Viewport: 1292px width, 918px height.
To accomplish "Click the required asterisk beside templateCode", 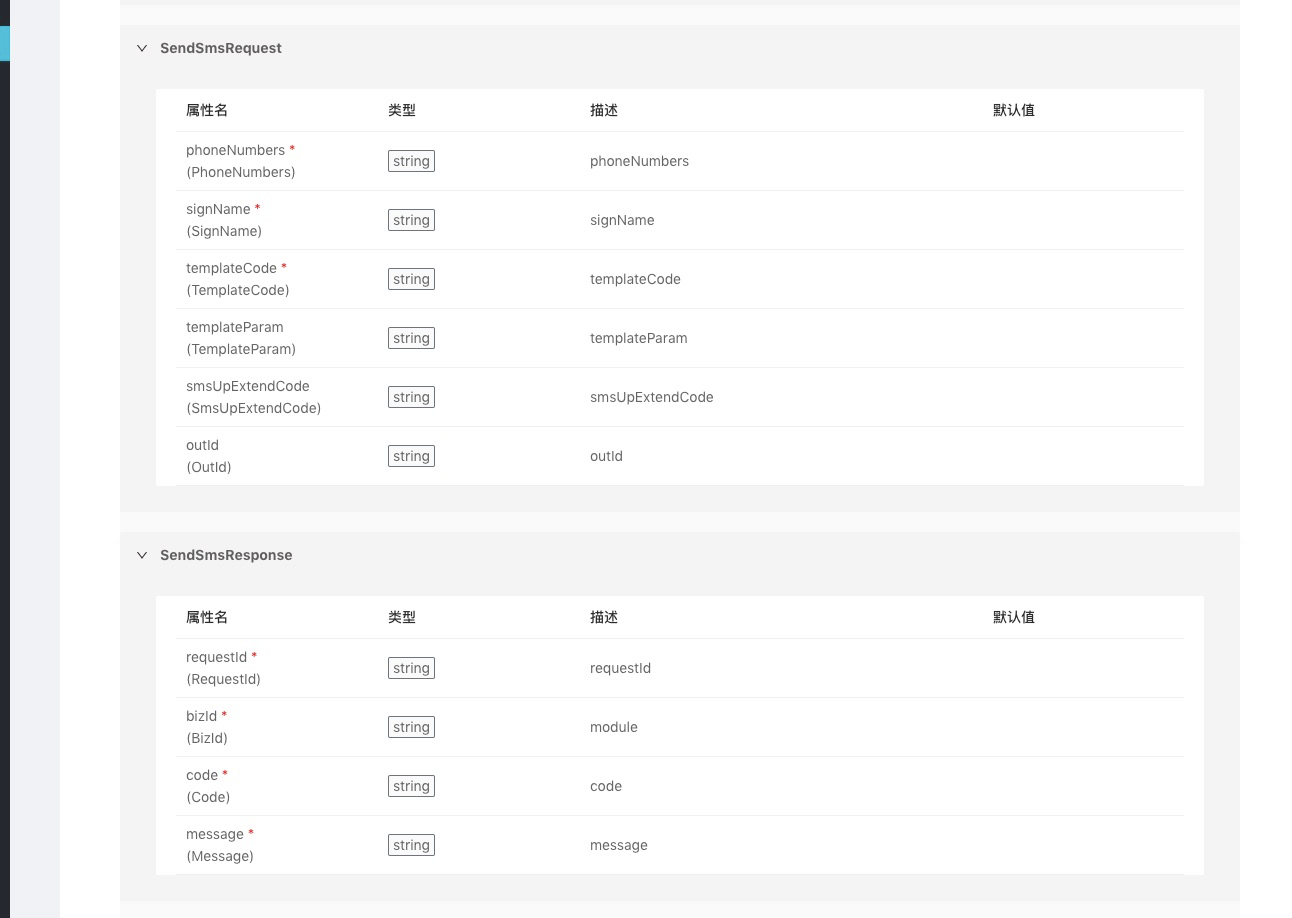I will (x=283, y=266).
